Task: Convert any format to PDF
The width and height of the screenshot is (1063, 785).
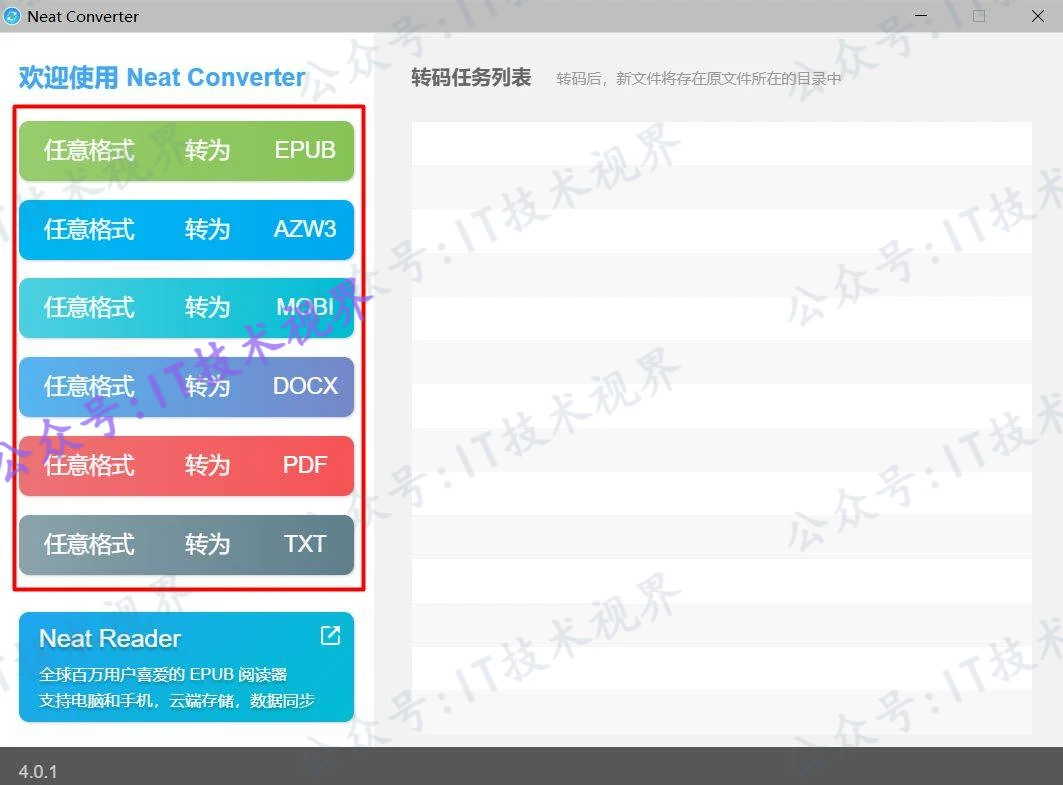Action: (186, 465)
